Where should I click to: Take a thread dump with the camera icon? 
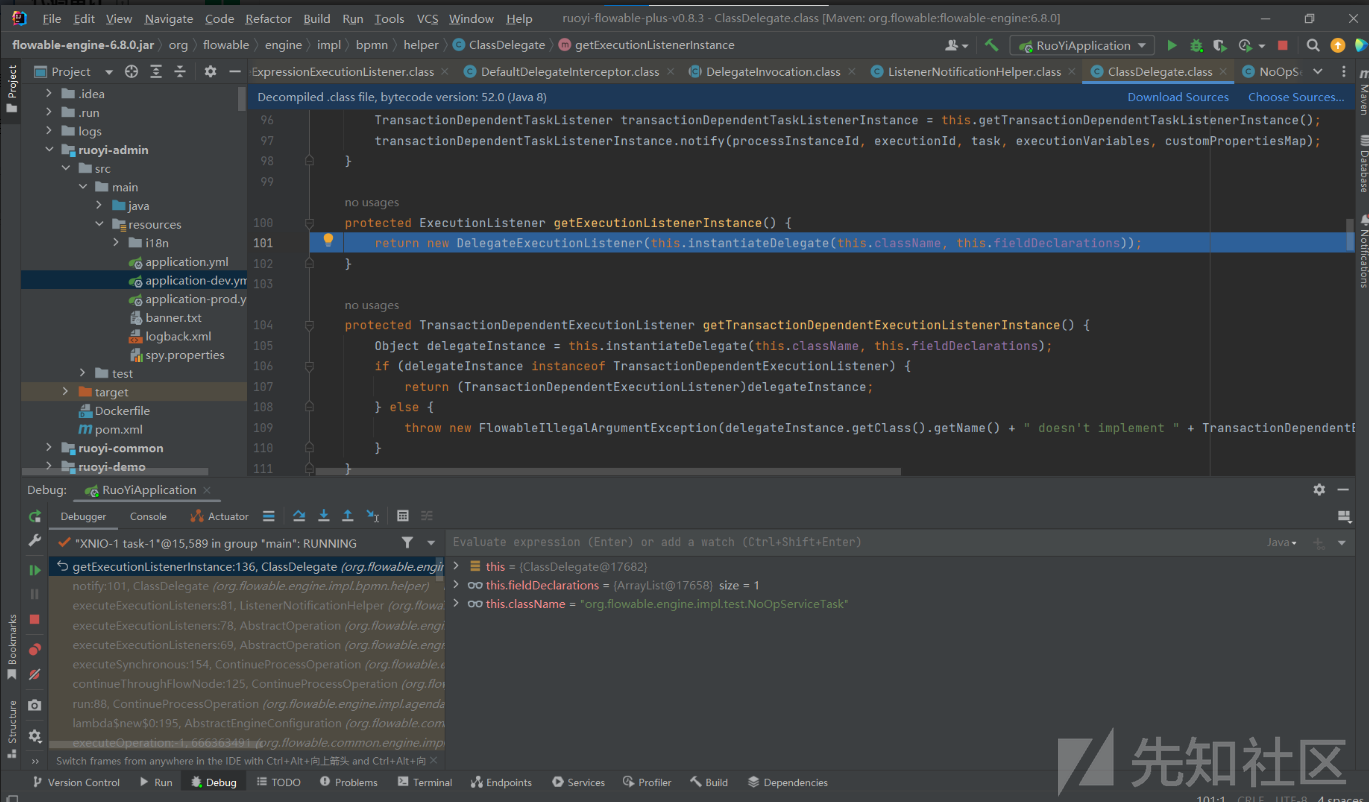click(35, 705)
